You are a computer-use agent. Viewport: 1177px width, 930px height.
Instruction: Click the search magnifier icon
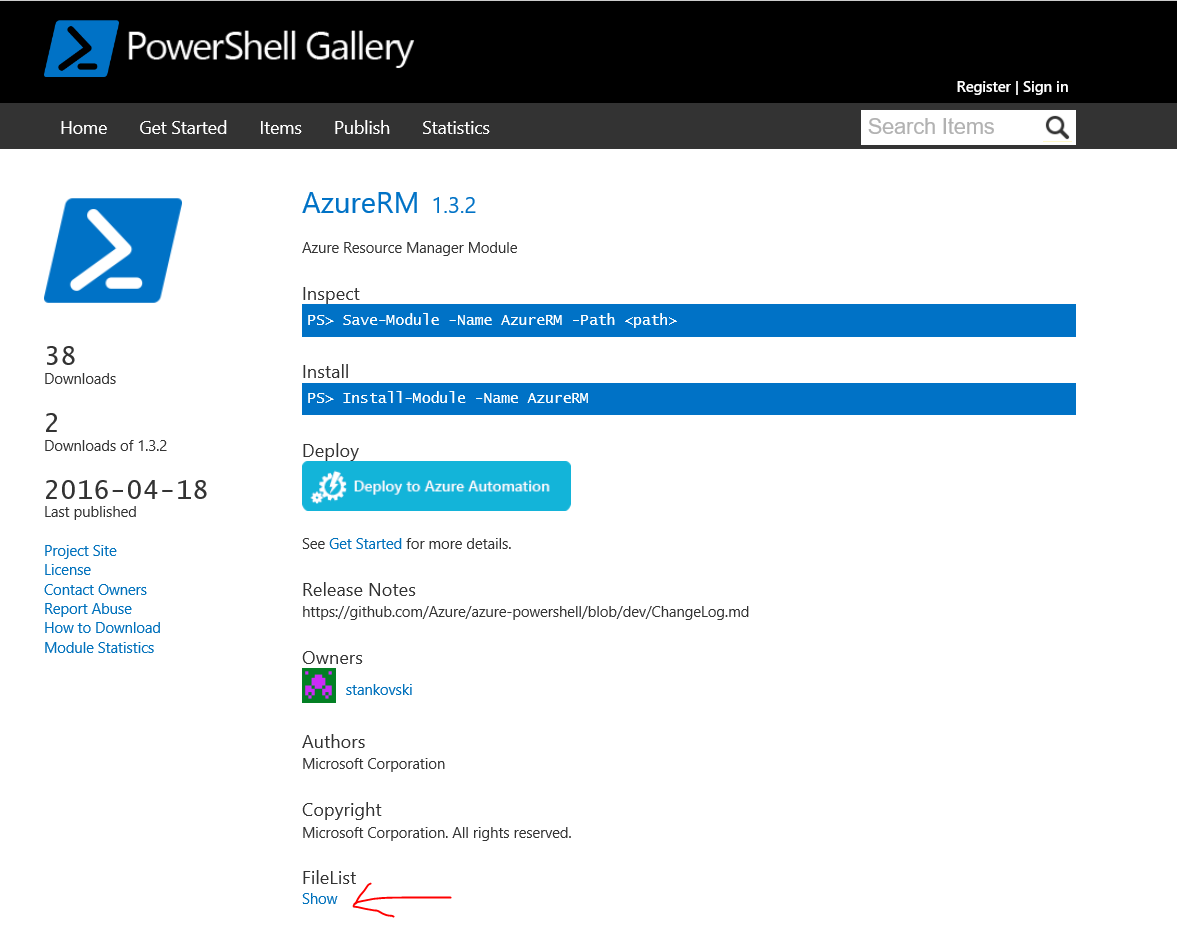[x=1056, y=128]
